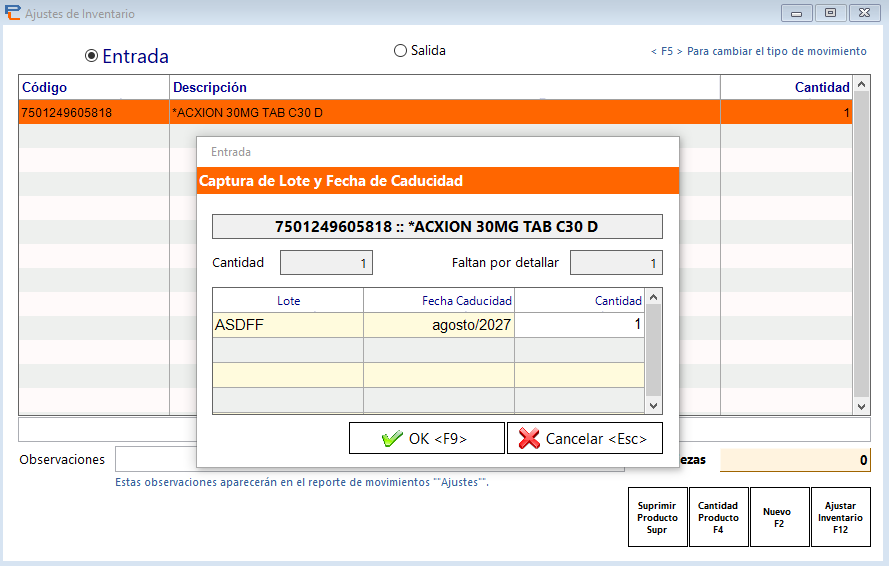Click the dialog Cantidad field
Viewport: 889px width, 566px height.
327,263
